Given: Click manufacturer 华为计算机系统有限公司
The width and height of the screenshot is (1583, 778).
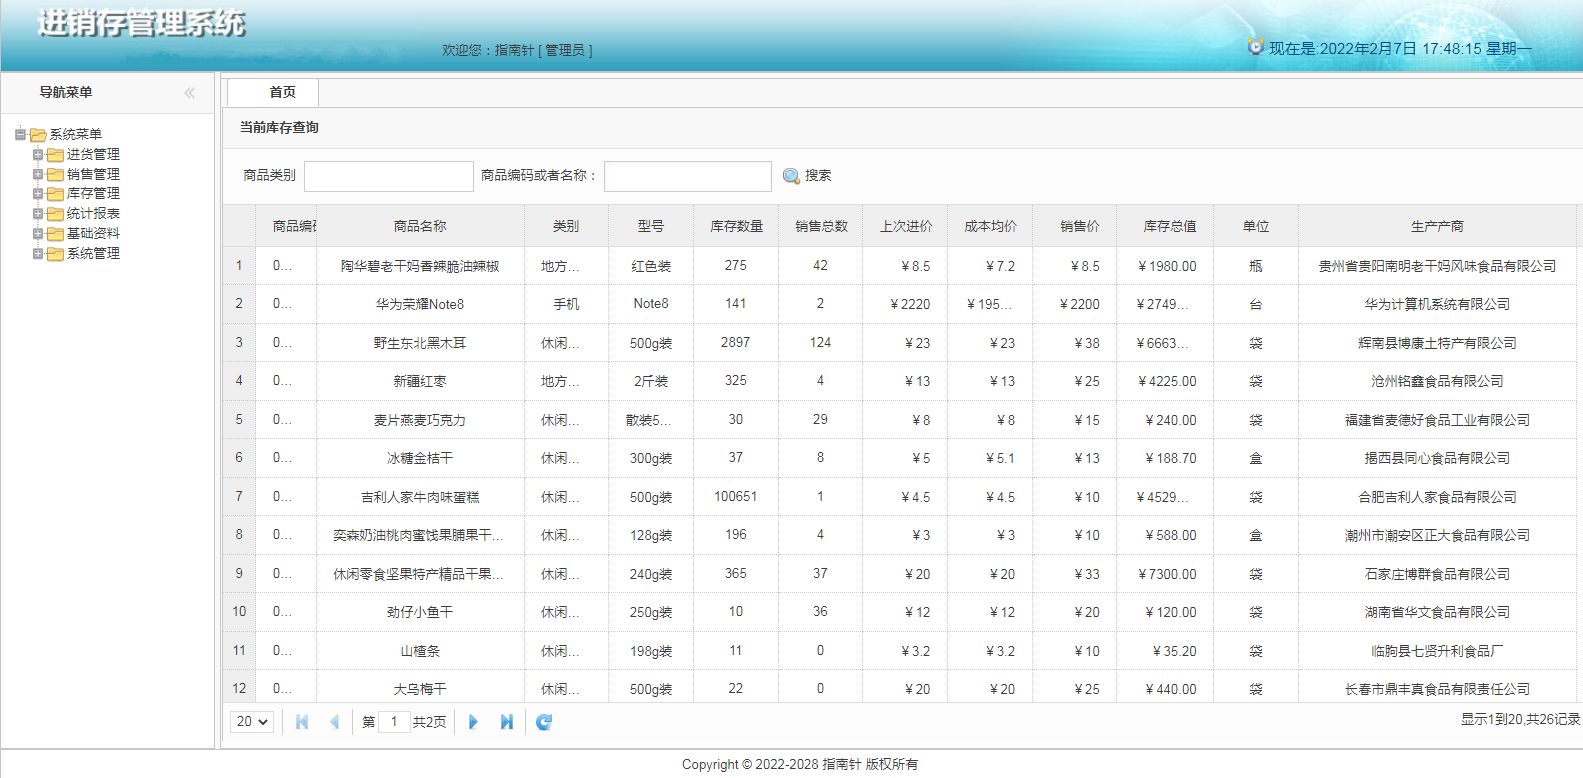Looking at the screenshot, I should [x=1437, y=304].
